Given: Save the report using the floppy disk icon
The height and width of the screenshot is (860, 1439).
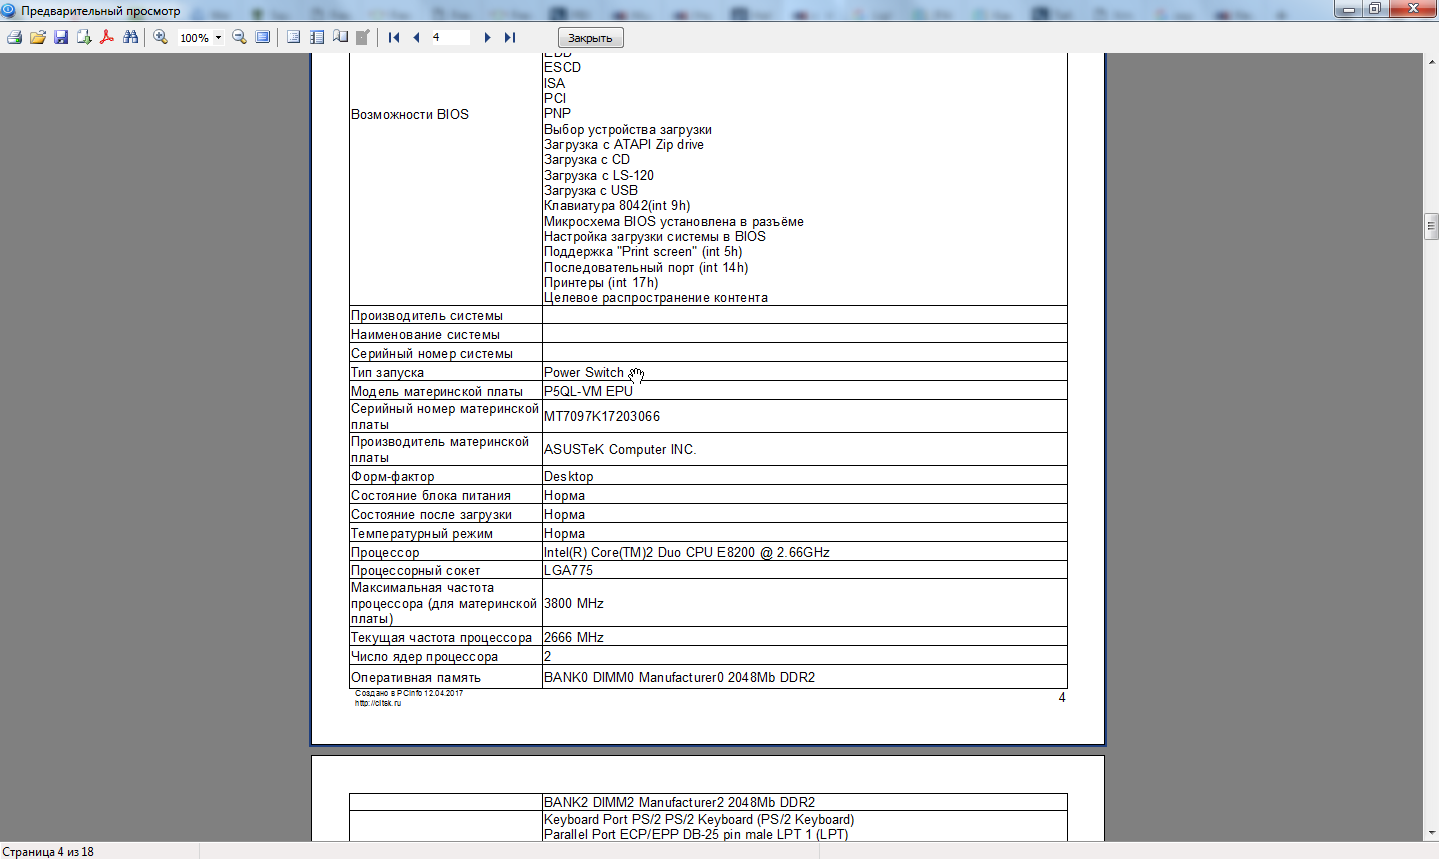Looking at the screenshot, I should 61,37.
